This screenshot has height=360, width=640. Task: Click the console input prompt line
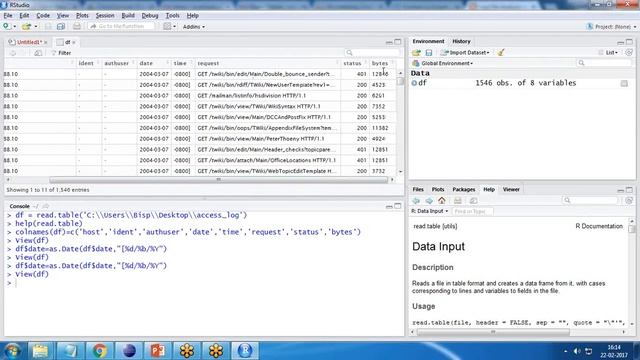(204, 283)
